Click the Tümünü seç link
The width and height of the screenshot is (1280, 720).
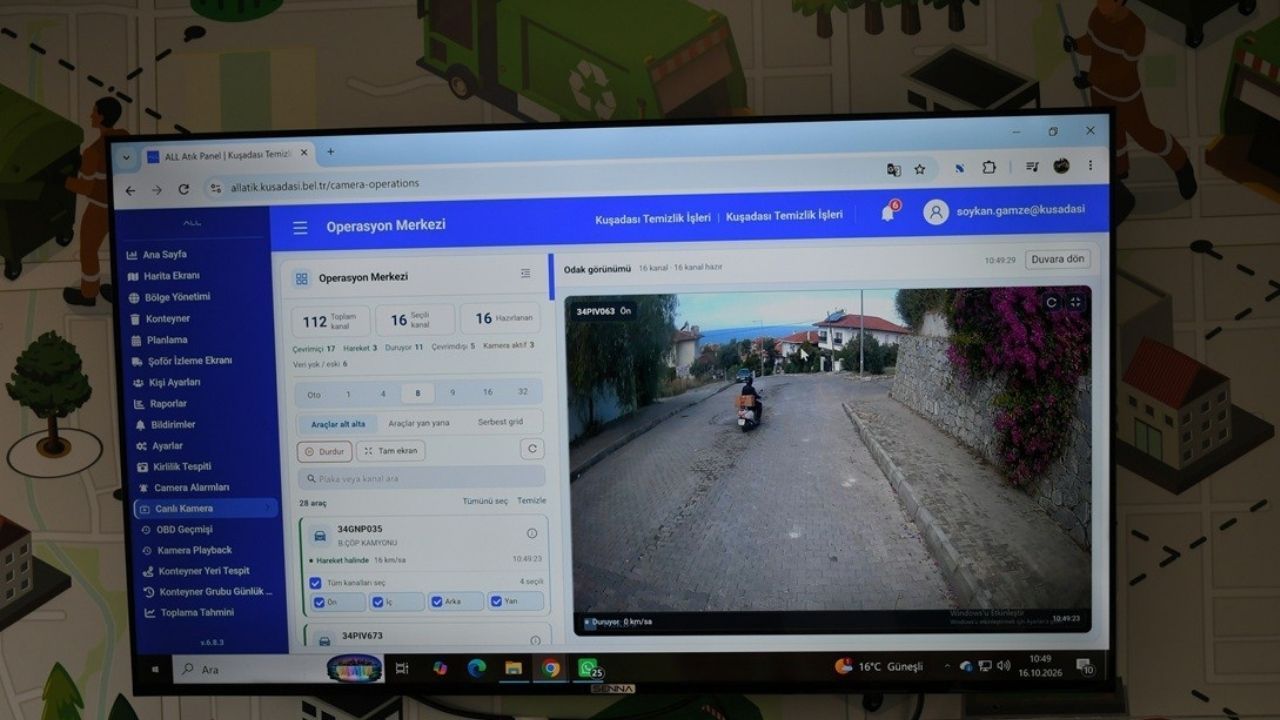click(487, 500)
